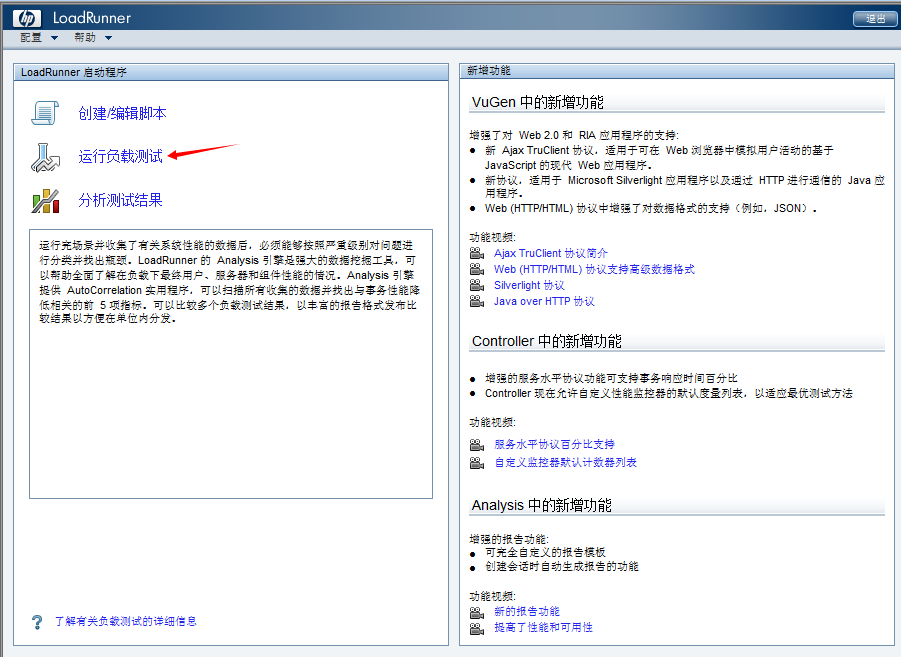Open the 帮助 menu
901x657 pixels.
click(85, 37)
